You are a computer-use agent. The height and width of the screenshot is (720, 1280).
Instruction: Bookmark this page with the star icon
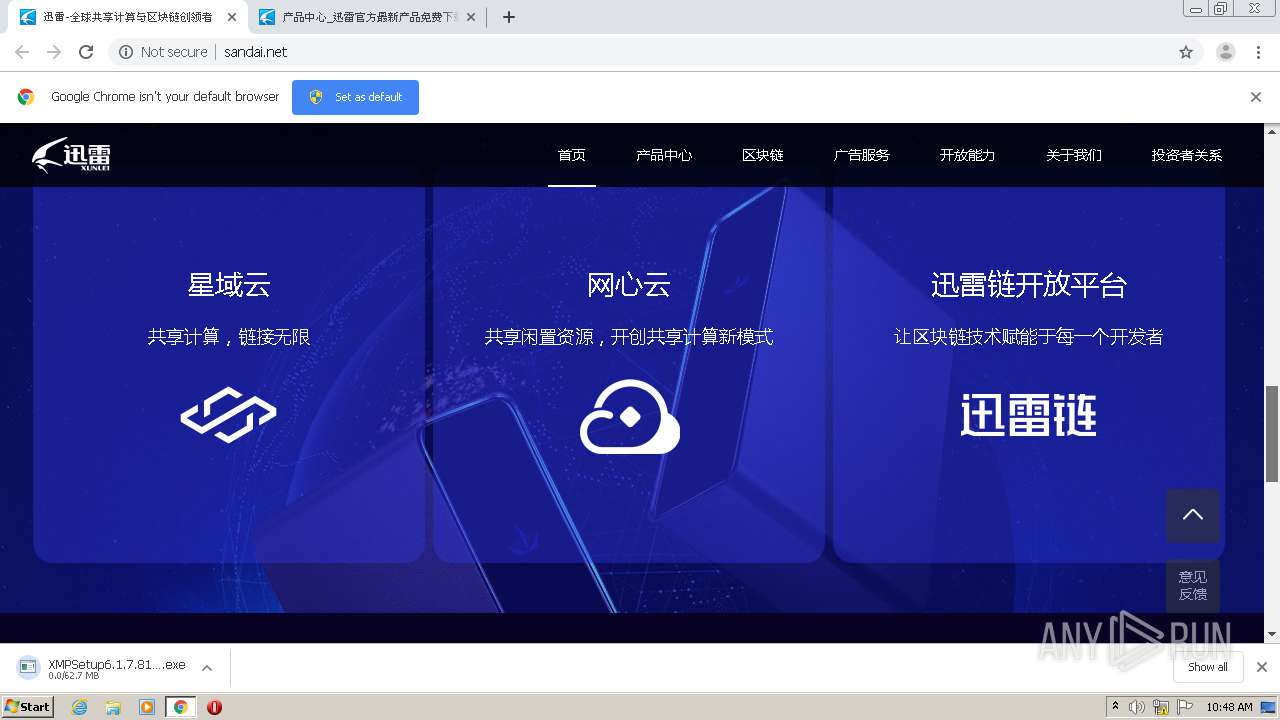click(x=1186, y=52)
